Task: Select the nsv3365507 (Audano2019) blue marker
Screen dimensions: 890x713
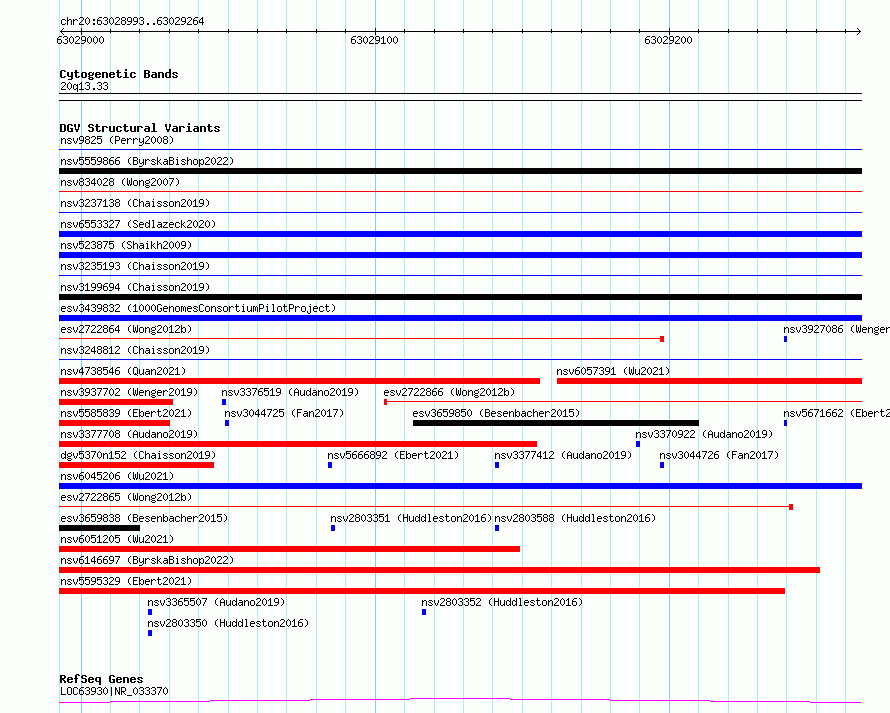Action: tap(150, 612)
